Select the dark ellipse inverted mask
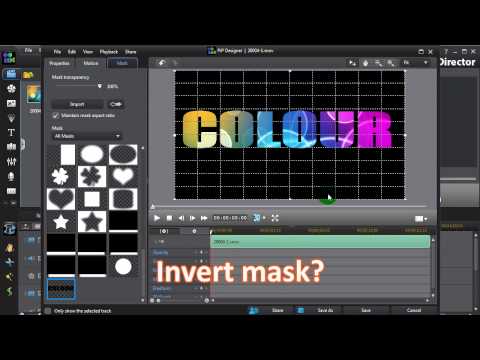Viewport: 480px width, 360px height. pyautogui.click(x=123, y=155)
